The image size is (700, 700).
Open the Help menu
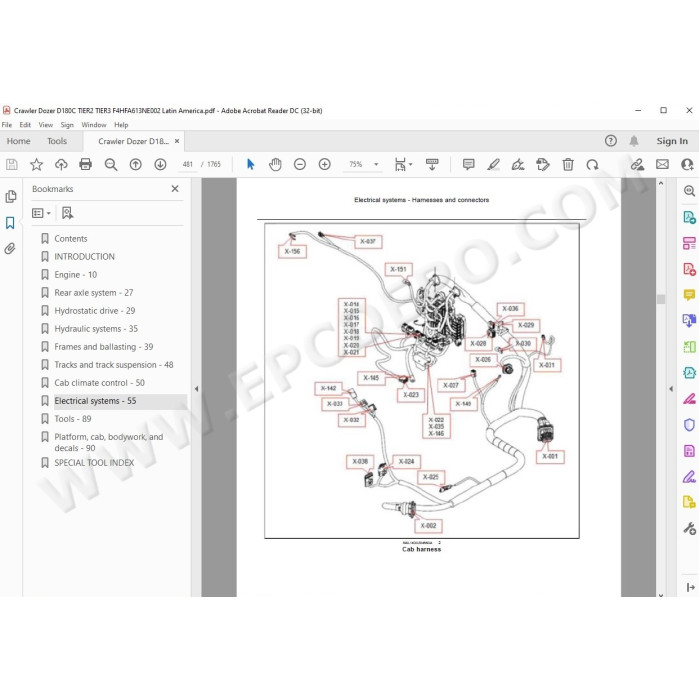(x=121, y=125)
